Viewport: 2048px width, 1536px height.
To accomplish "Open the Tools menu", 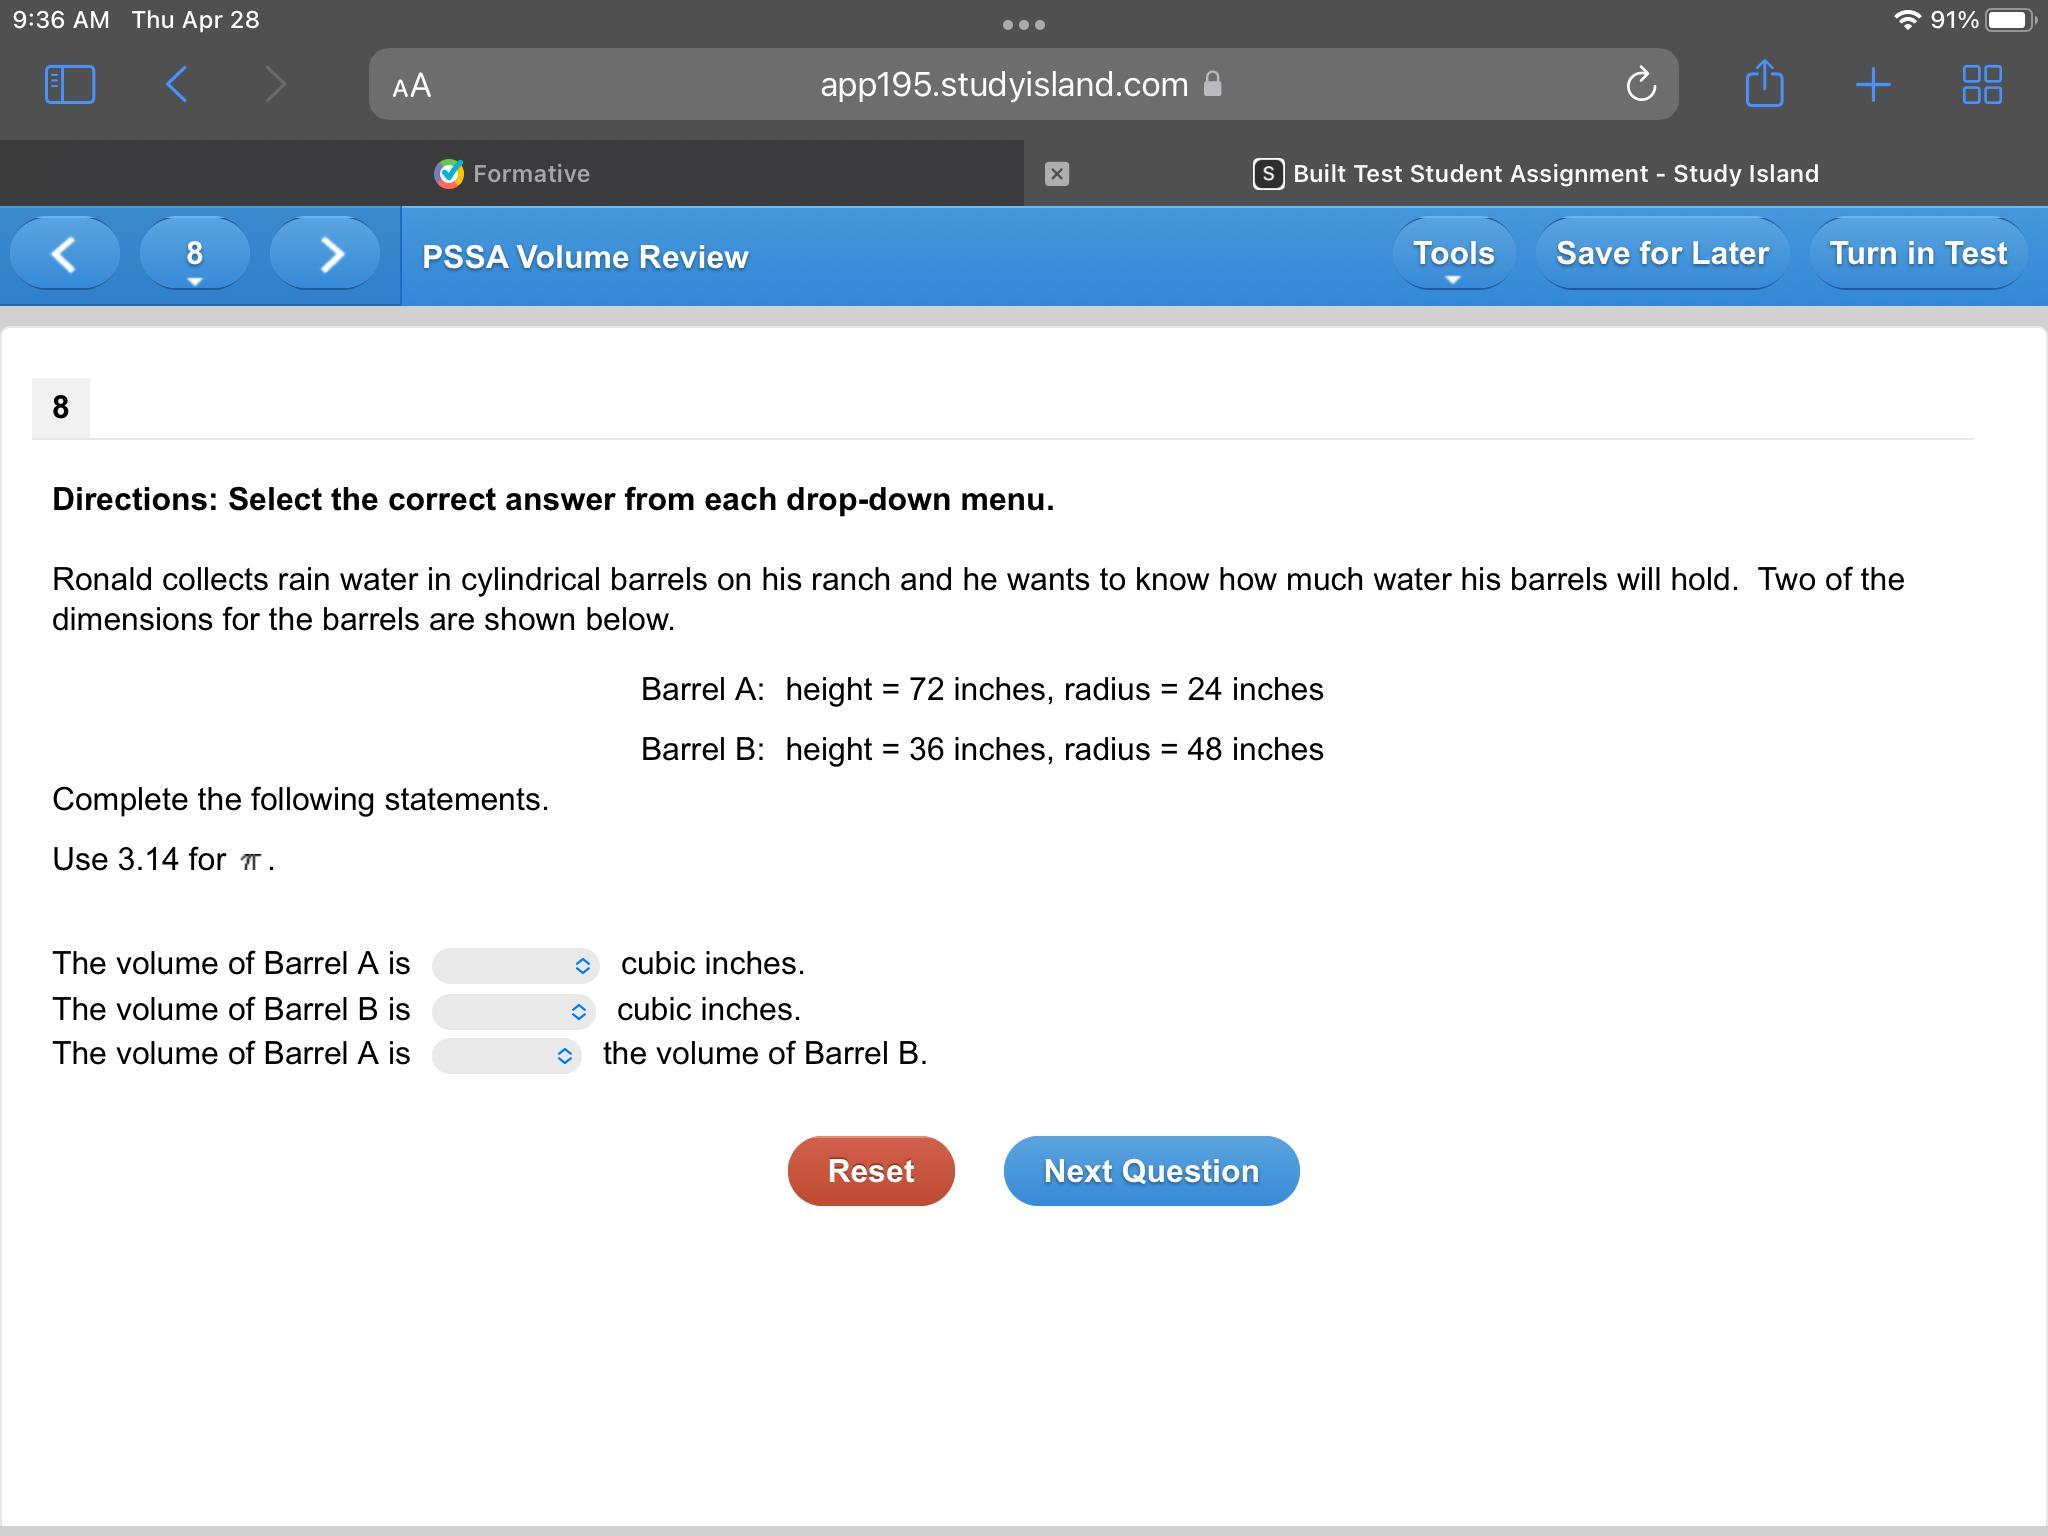I will 1453,254.
